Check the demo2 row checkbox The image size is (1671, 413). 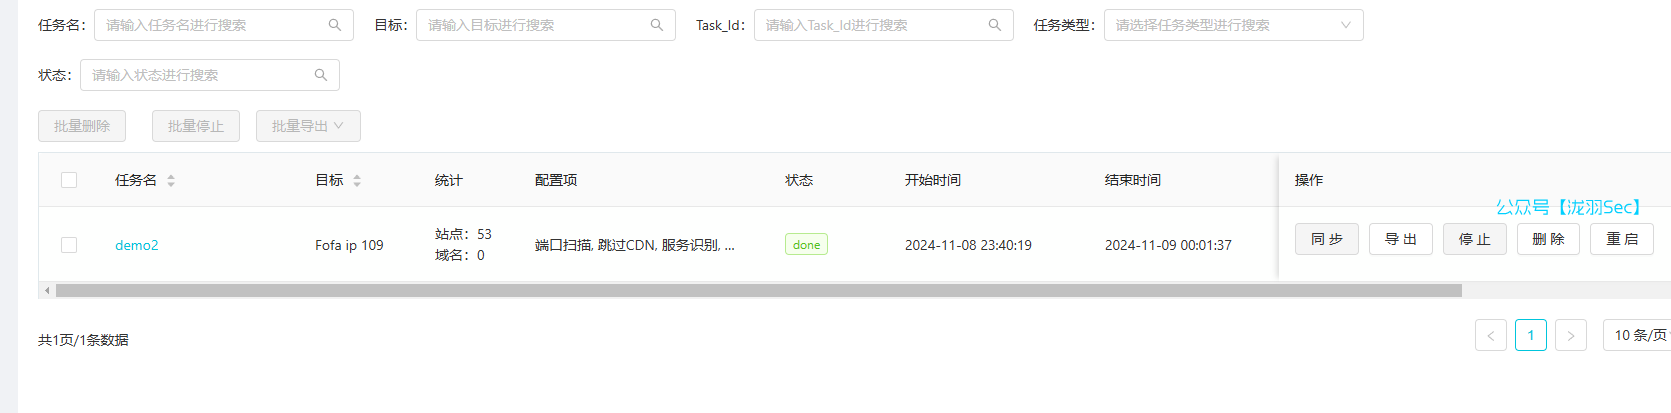click(69, 245)
